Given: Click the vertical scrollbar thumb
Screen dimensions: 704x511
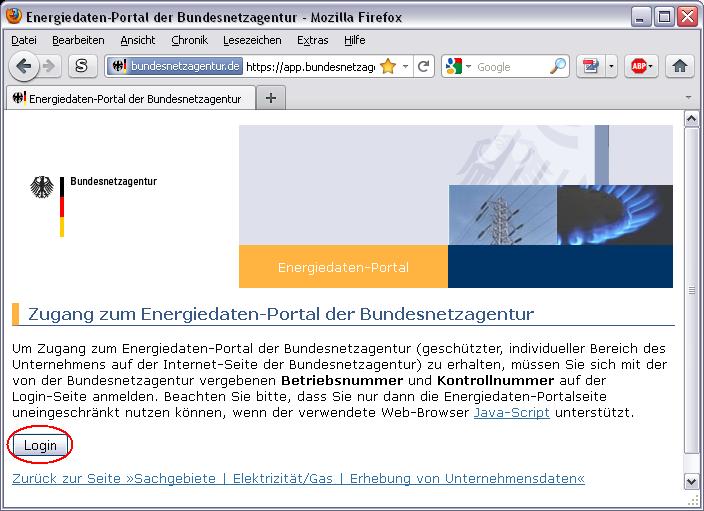Looking at the screenshot, I should click(x=691, y=291).
